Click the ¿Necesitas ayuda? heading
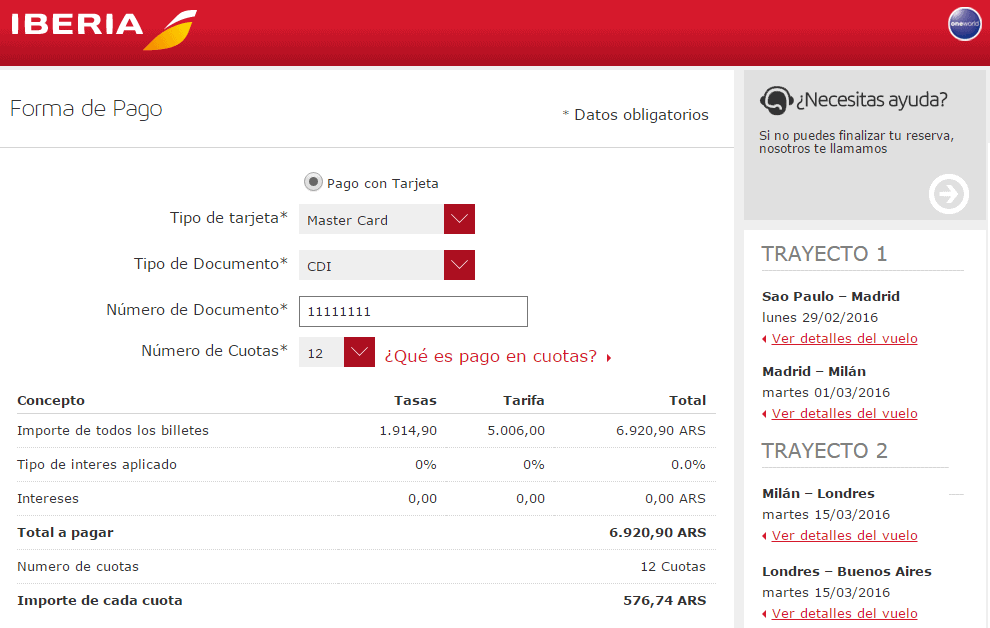The height and width of the screenshot is (628, 990). tap(871, 100)
